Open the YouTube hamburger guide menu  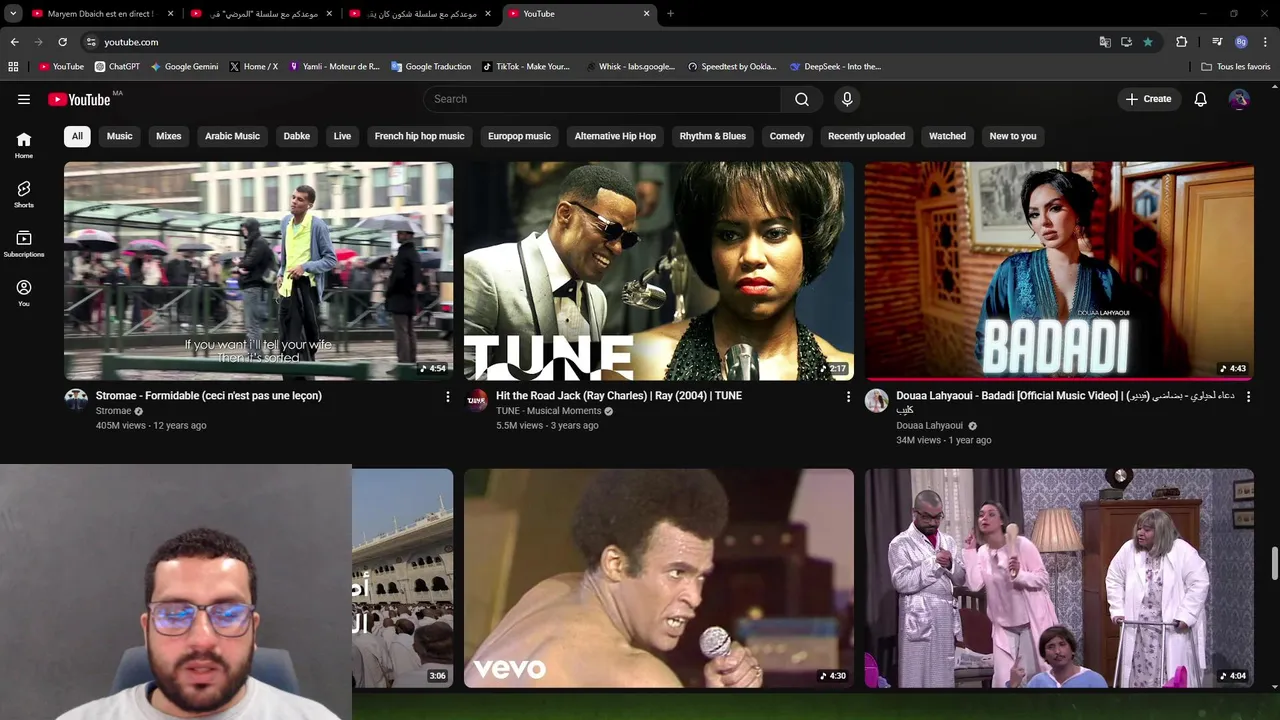[24, 99]
